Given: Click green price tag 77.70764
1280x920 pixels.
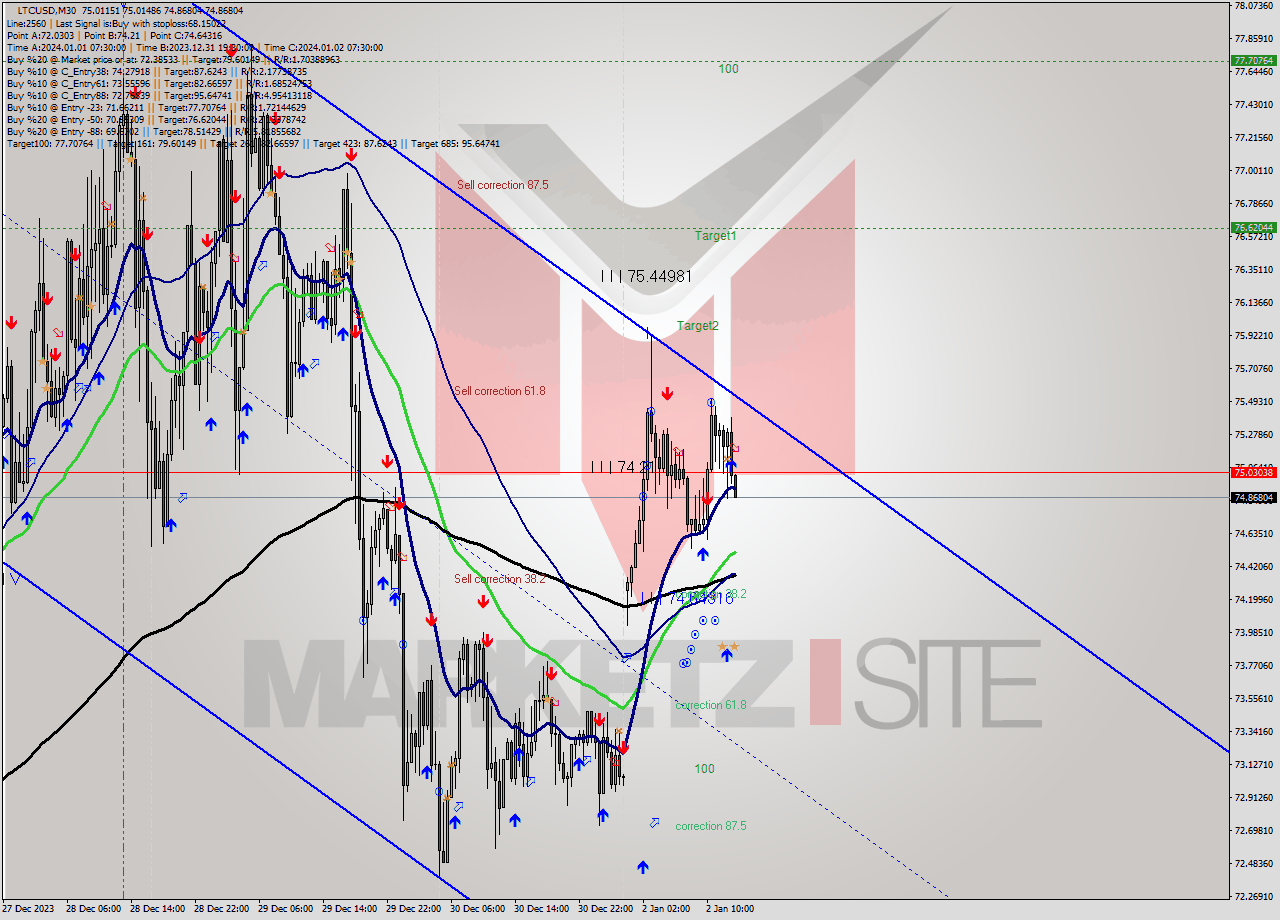Looking at the screenshot, I should (1253, 60).
